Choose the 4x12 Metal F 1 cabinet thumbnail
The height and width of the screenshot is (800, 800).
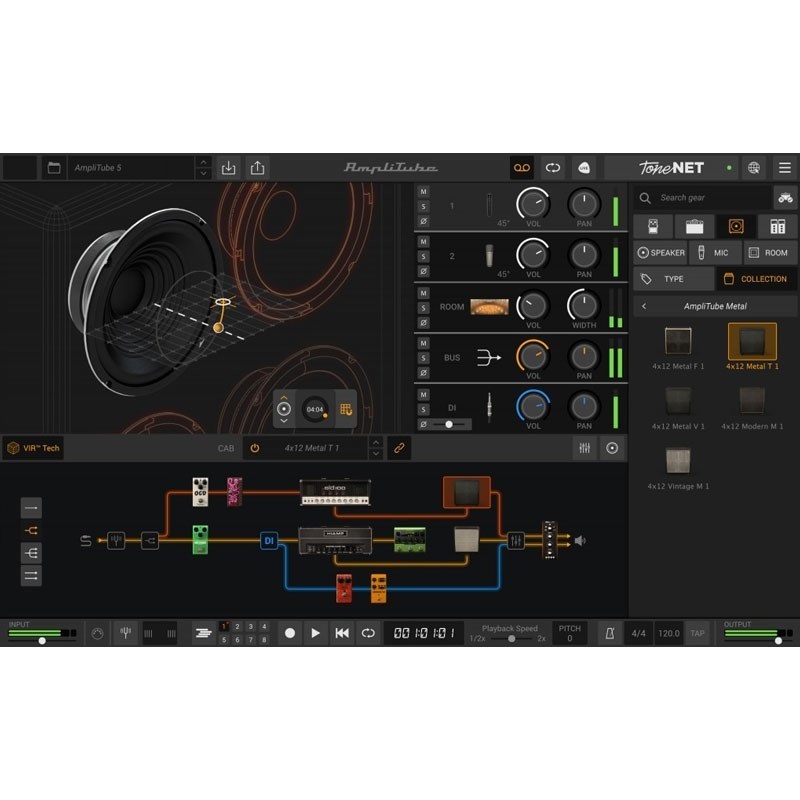[x=678, y=342]
